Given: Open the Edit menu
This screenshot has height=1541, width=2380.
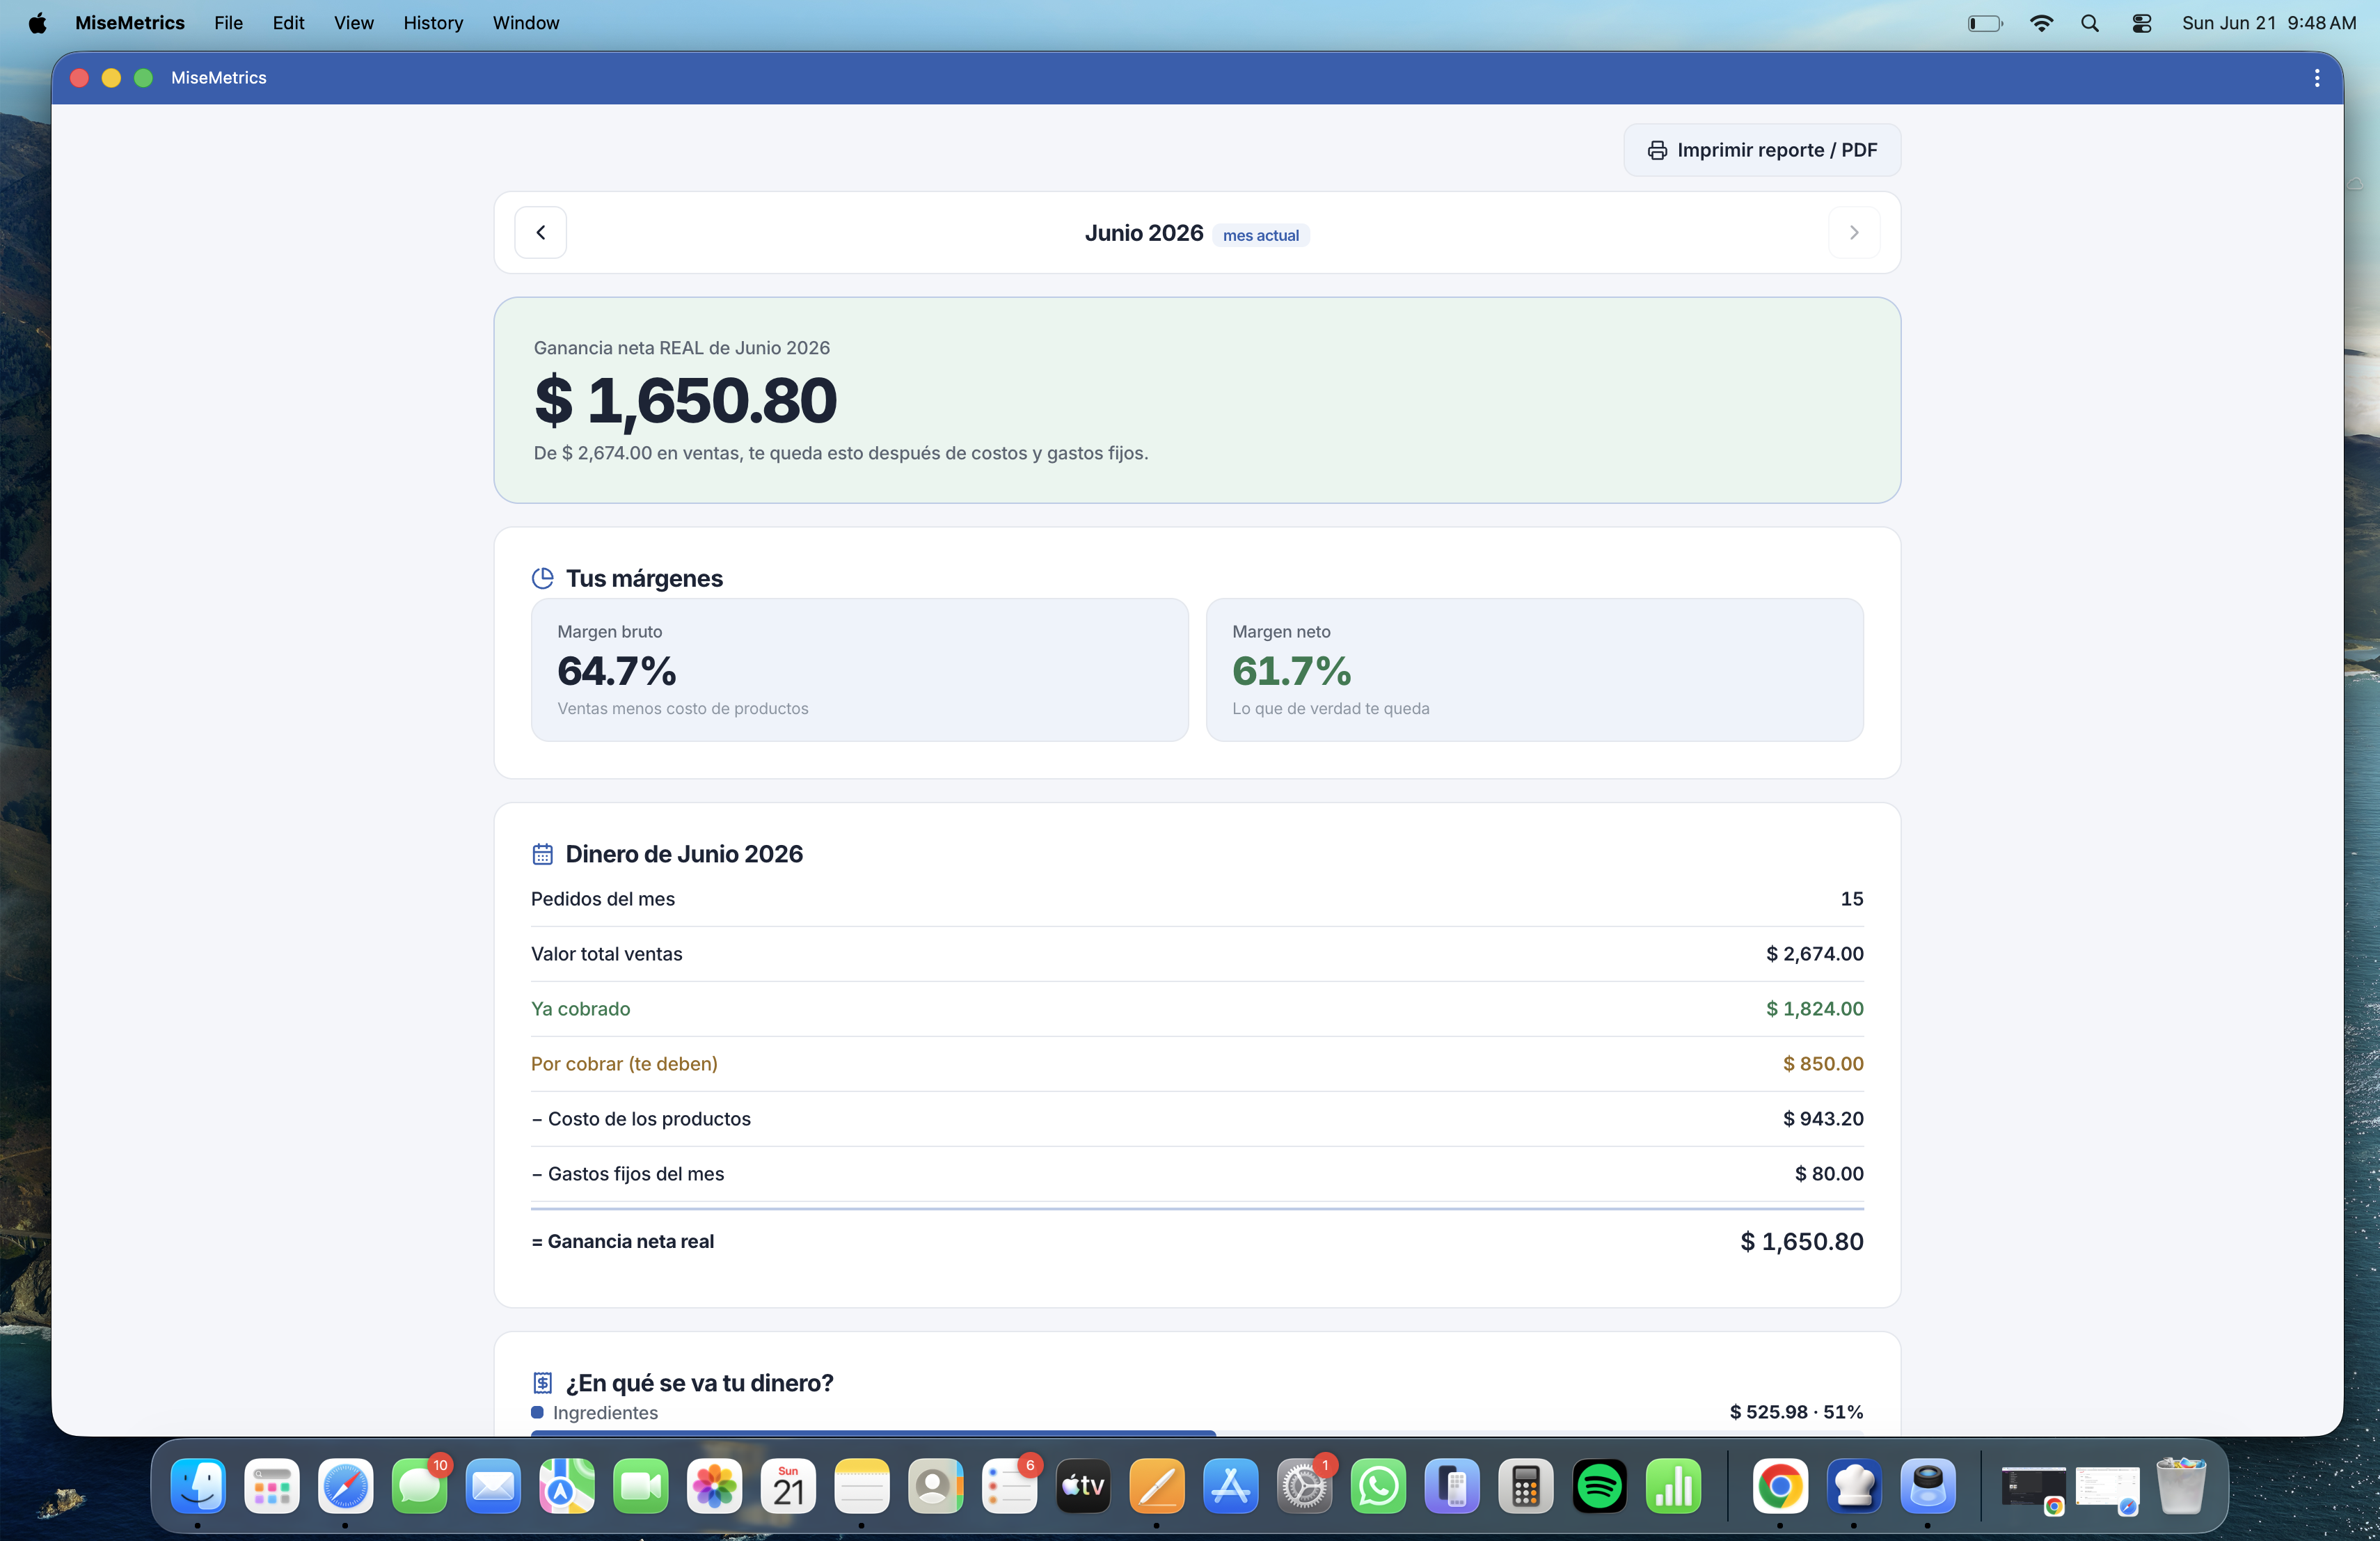Looking at the screenshot, I should 288,23.
